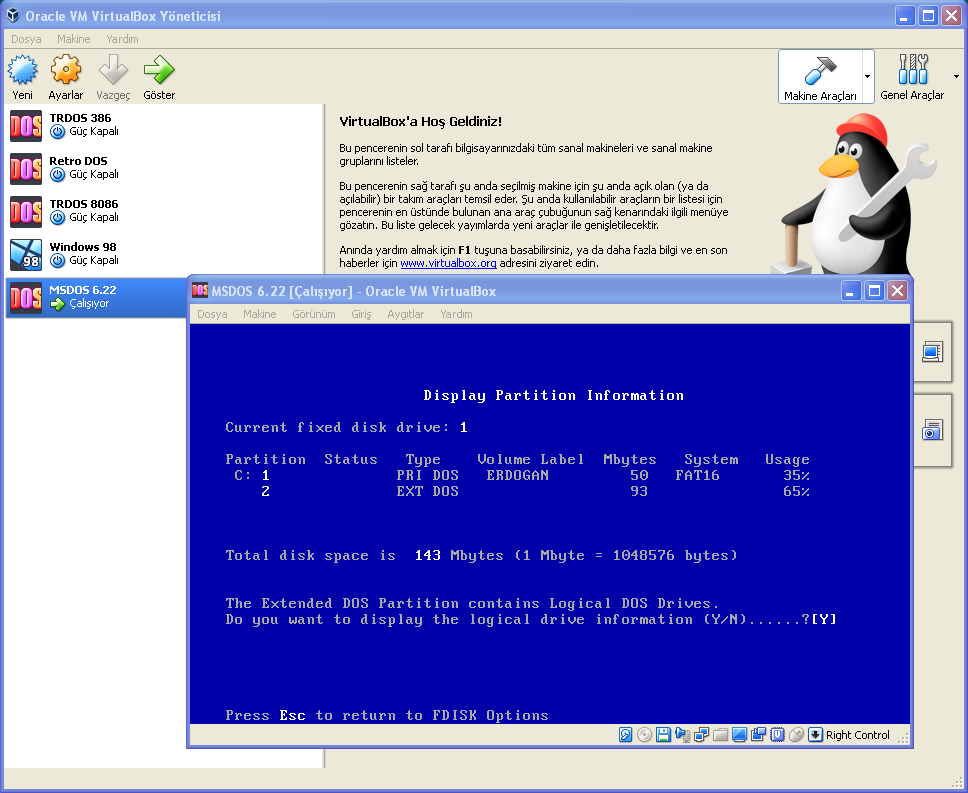Screen dimensions: 968x793
Task: Grab the VM window corner size grip
Action: (x=904, y=739)
